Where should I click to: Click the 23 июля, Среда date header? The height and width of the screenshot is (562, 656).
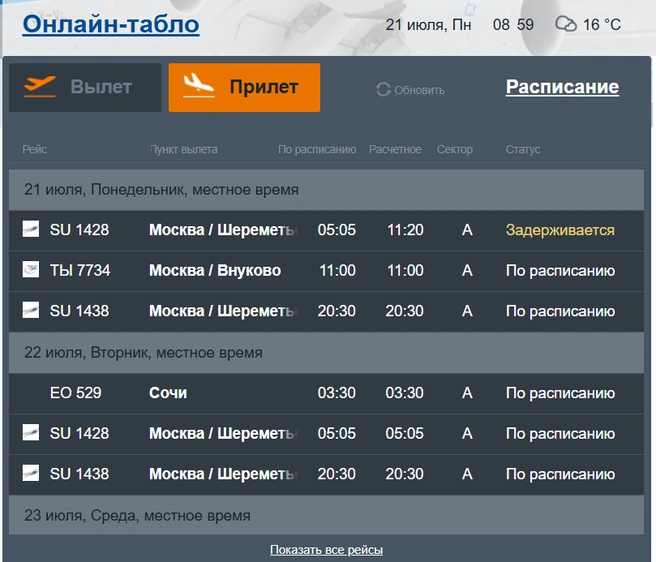click(x=326, y=515)
